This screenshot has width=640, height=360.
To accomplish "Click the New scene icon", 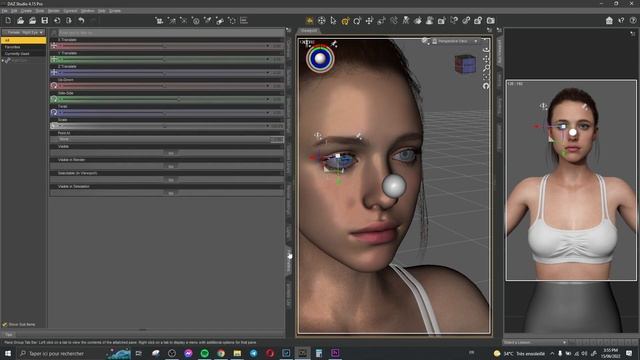I will [x=8, y=20].
